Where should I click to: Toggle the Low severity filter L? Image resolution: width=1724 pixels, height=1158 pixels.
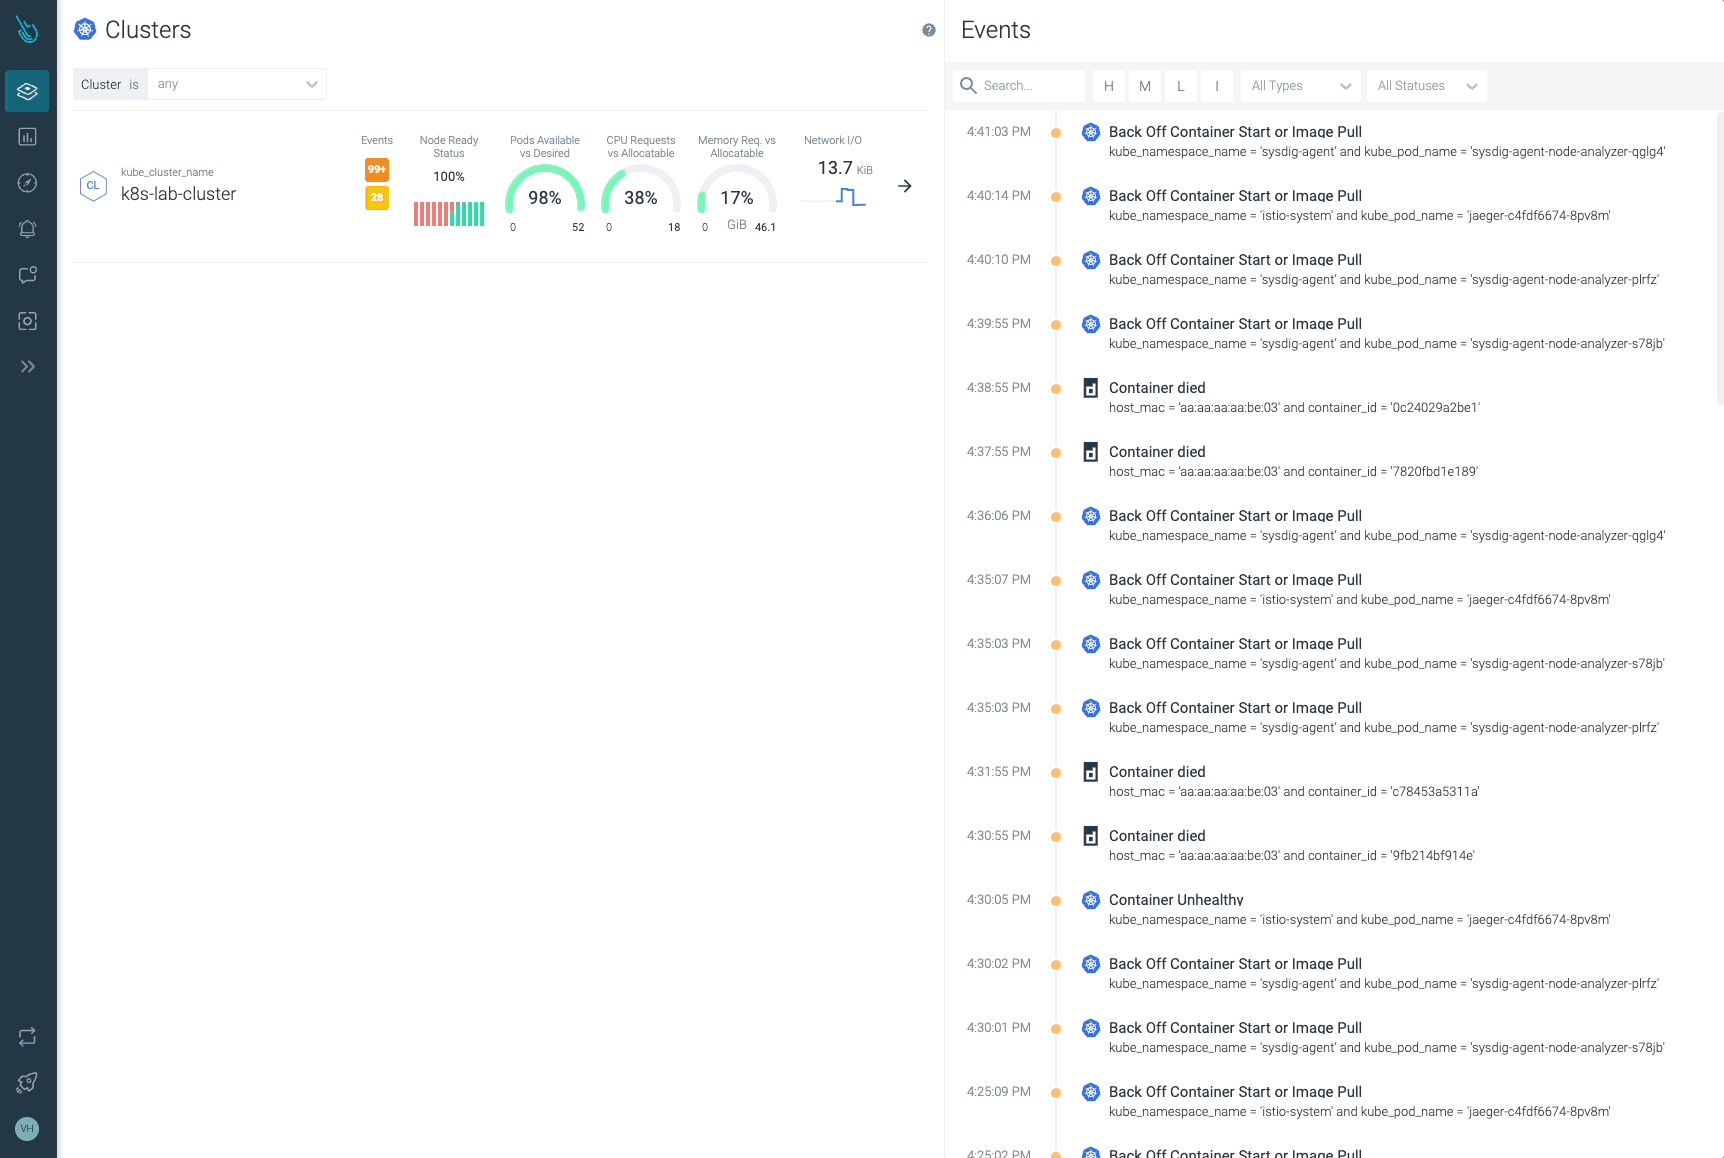(1180, 86)
